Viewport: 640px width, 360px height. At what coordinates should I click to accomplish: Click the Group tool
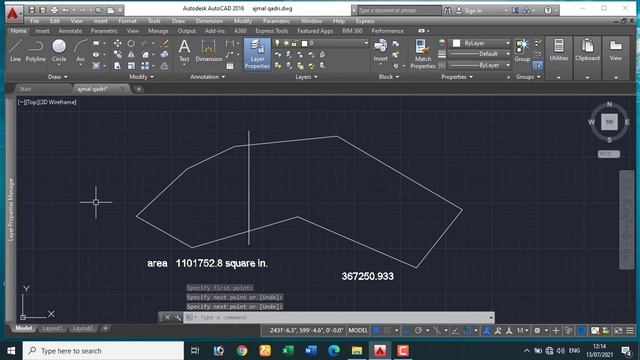click(522, 51)
